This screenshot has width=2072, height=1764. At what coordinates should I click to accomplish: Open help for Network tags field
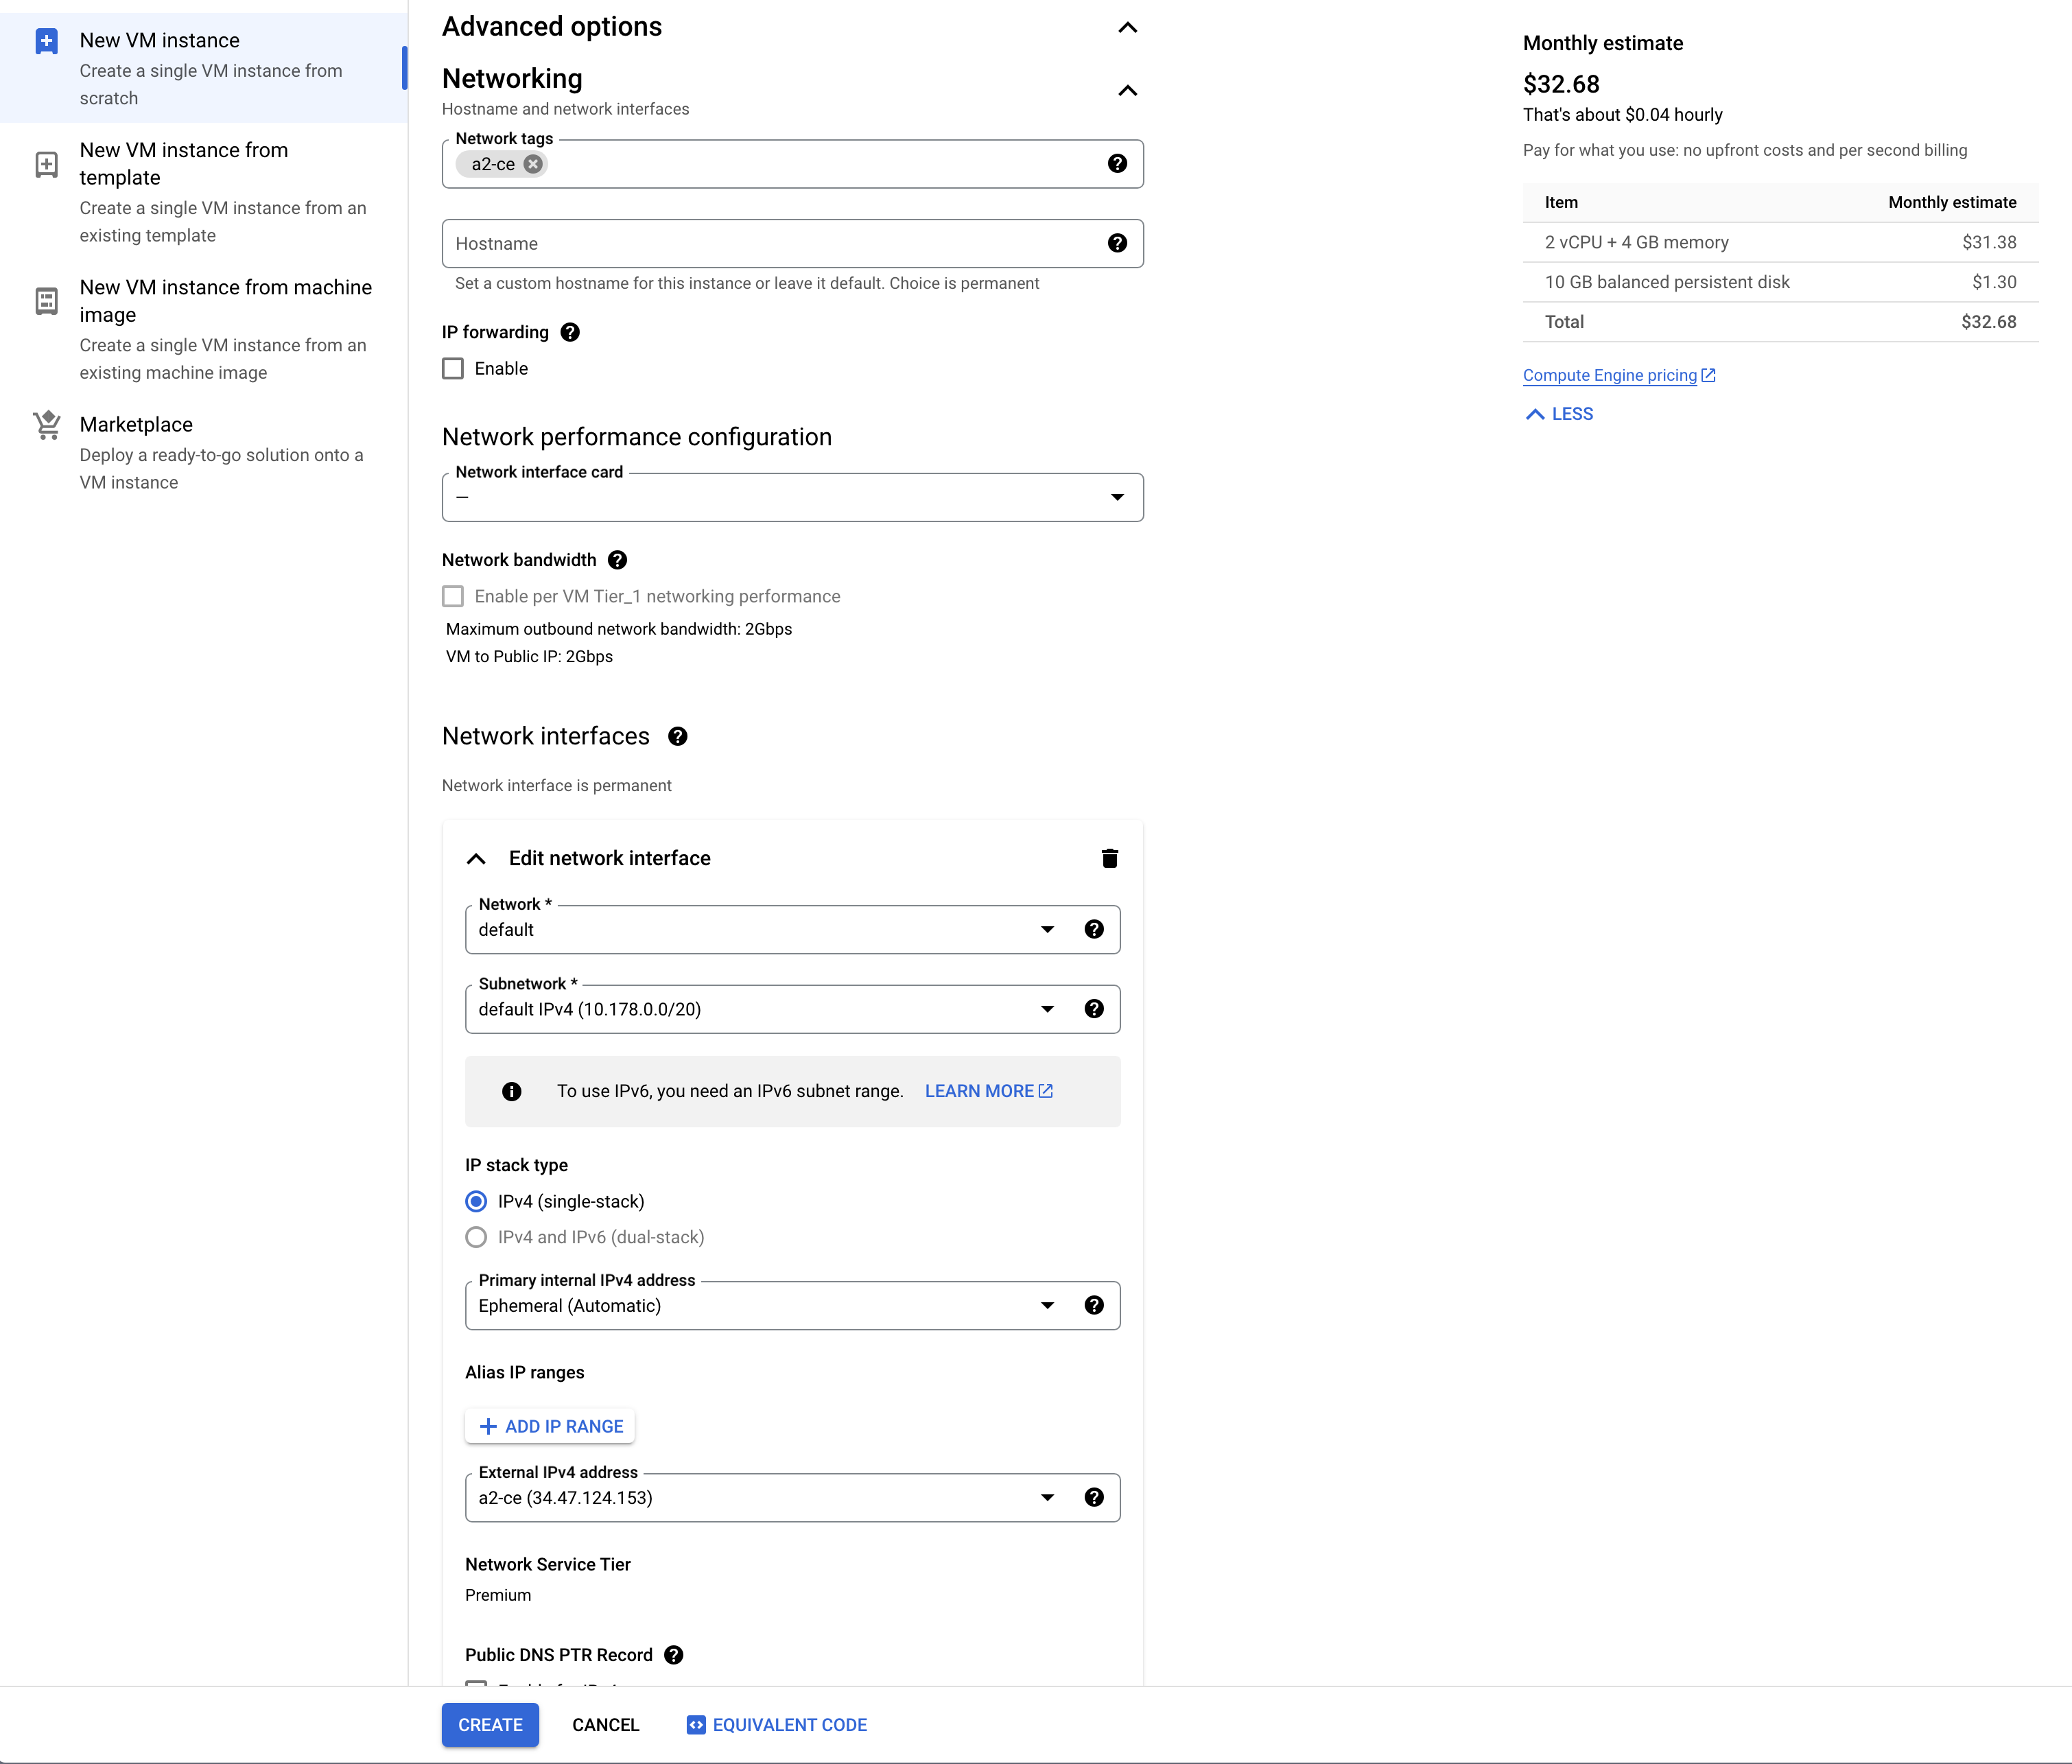[x=1117, y=164]
